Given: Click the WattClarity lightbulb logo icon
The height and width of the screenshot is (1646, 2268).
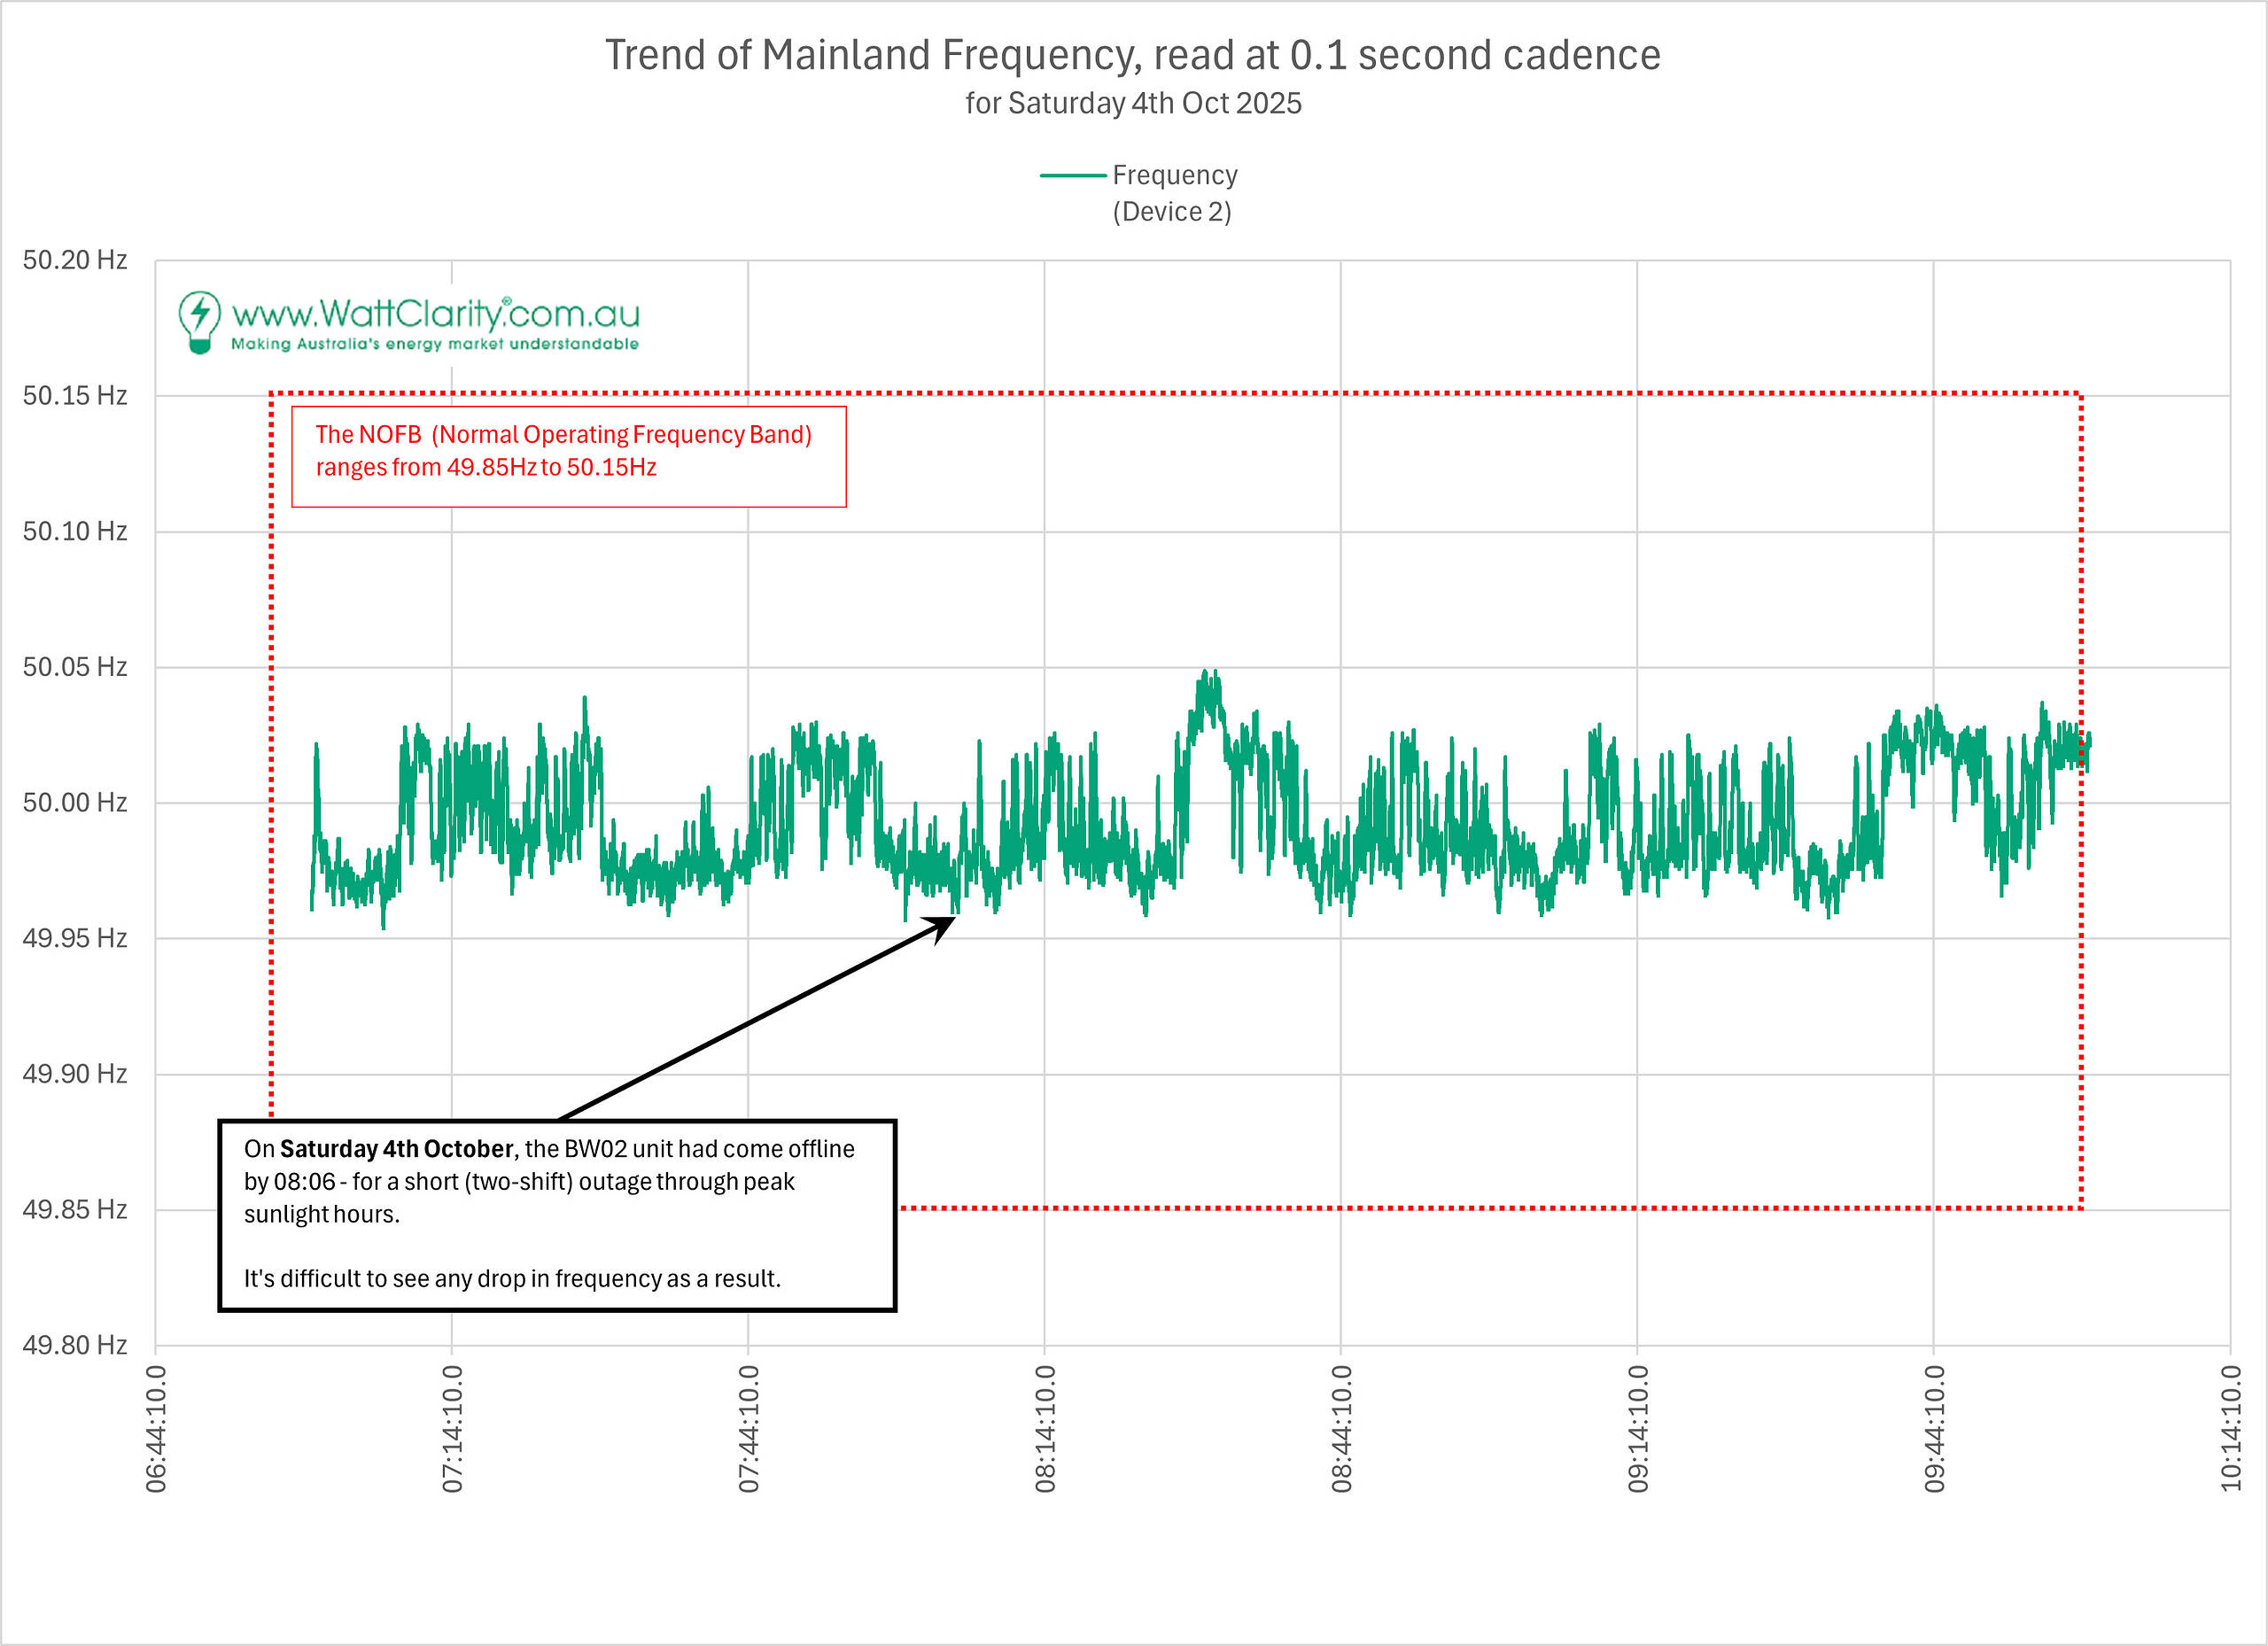Looking at the screenshot, I should tap(199, 321).
